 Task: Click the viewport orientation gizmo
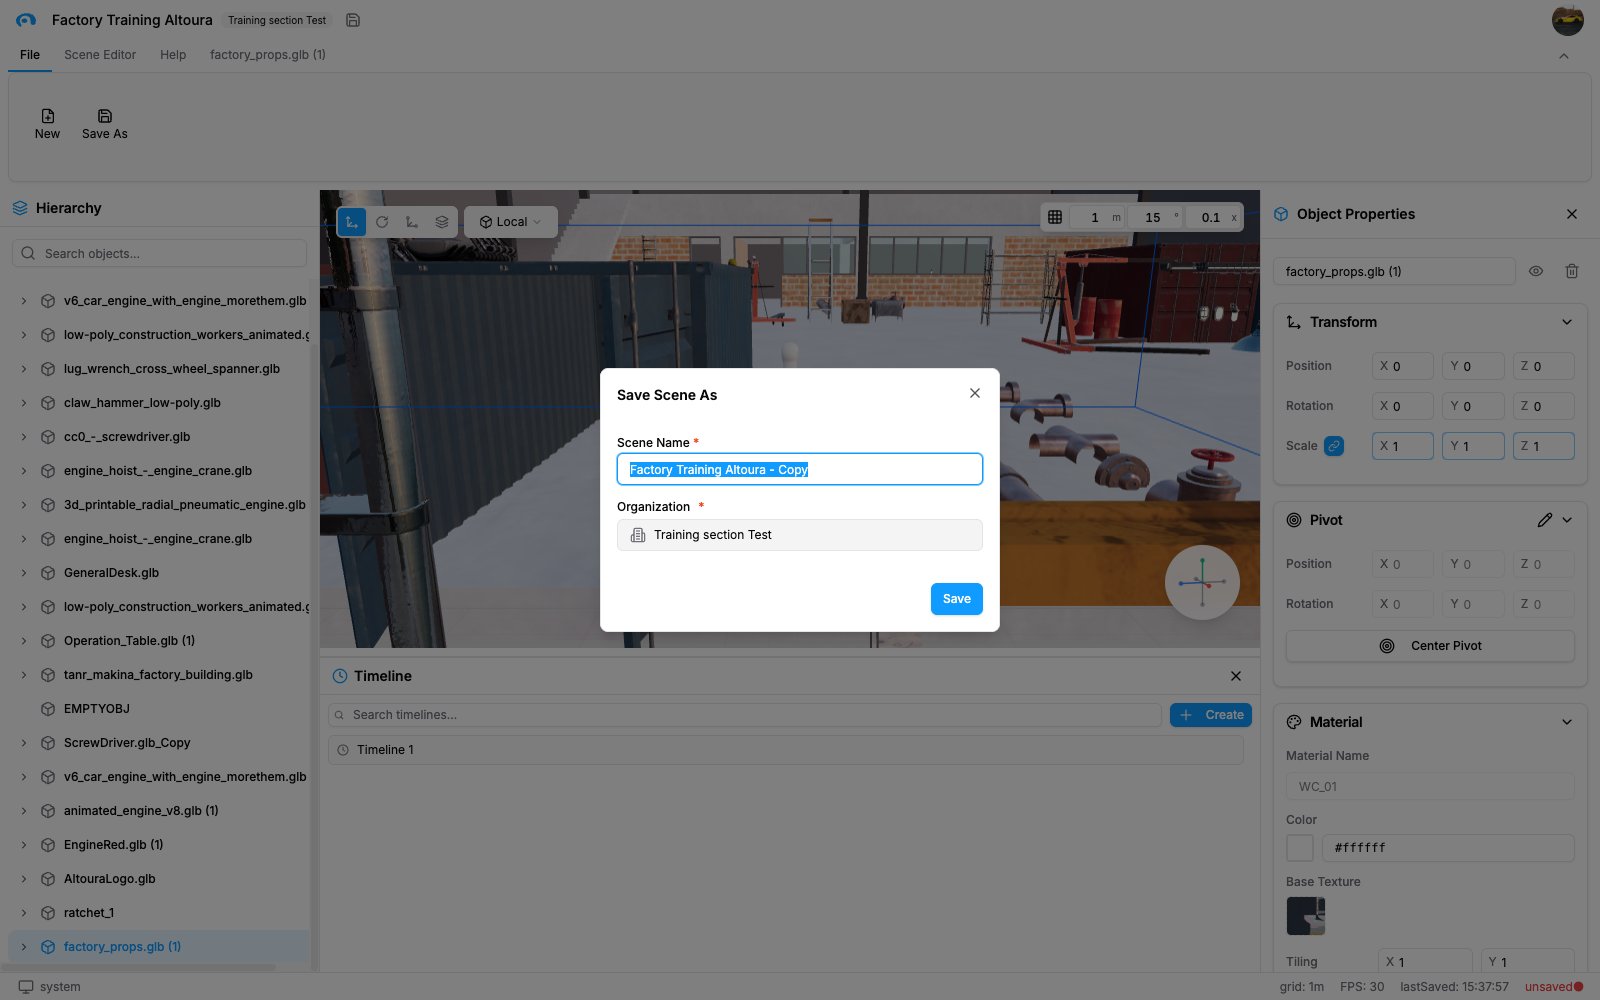(x=1202, y=582)
